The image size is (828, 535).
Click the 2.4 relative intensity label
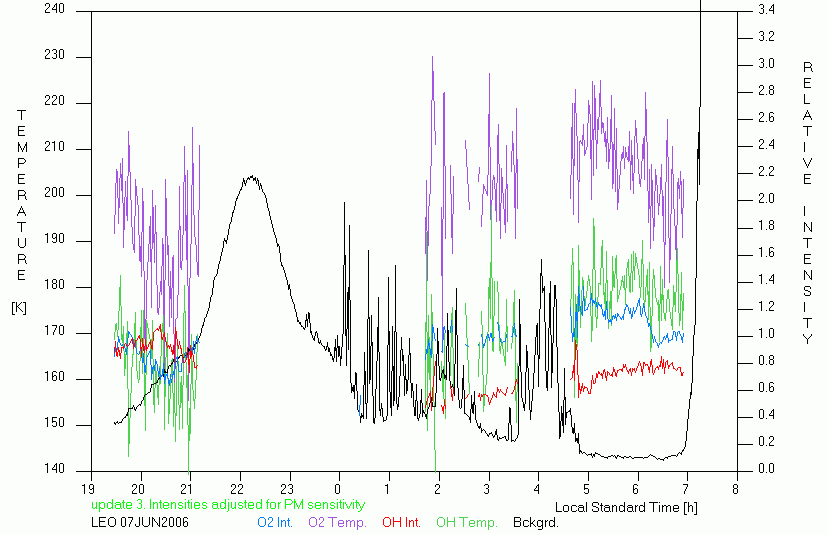[766, 144]
